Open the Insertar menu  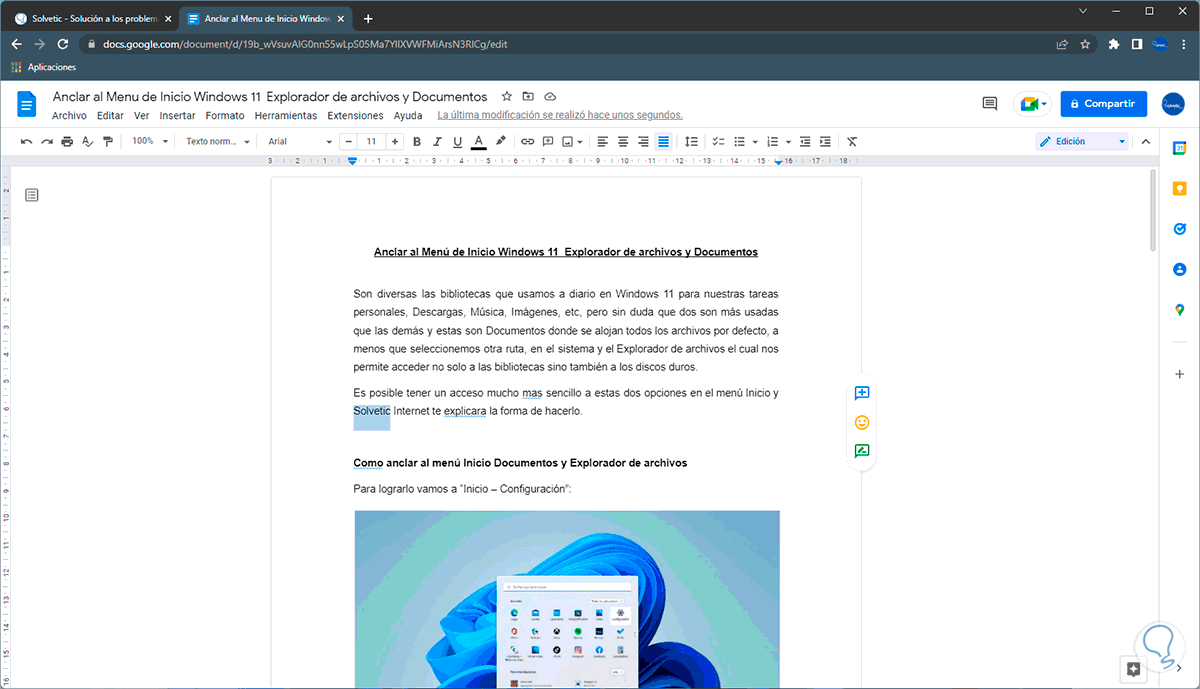click(177, 116)
